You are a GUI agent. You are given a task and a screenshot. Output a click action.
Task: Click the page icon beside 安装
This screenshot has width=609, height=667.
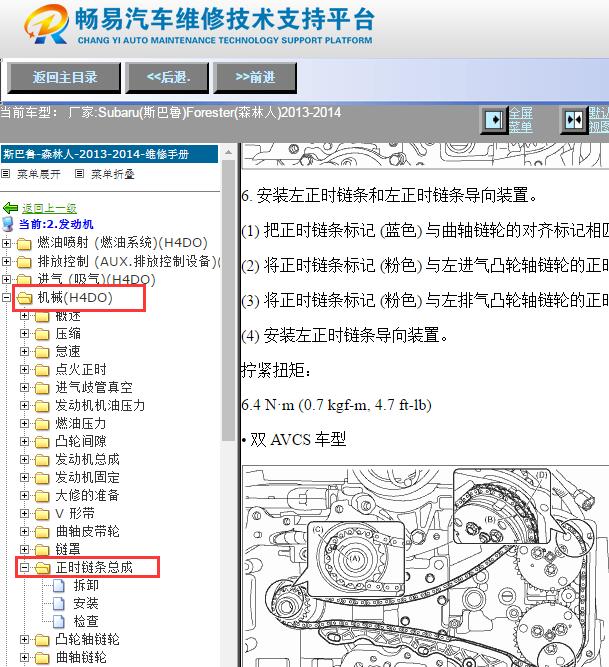[x=59, y=604]
